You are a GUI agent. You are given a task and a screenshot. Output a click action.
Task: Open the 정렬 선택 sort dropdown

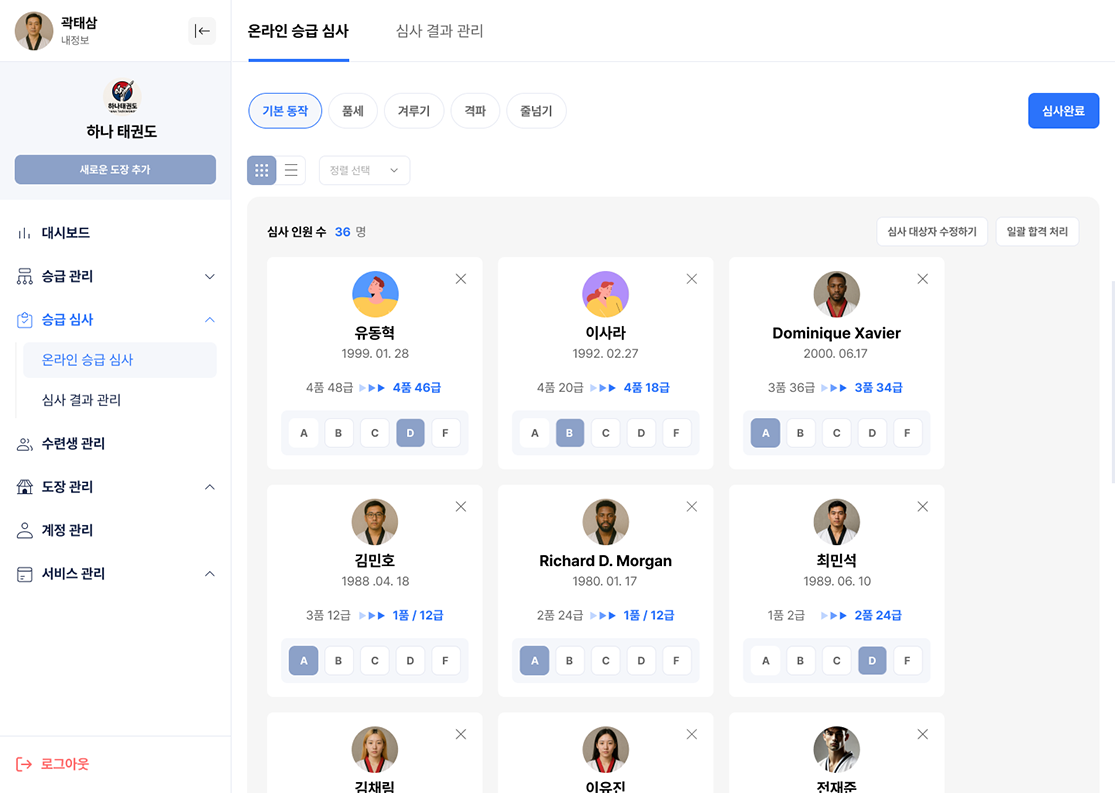click(x=364, y=170)
